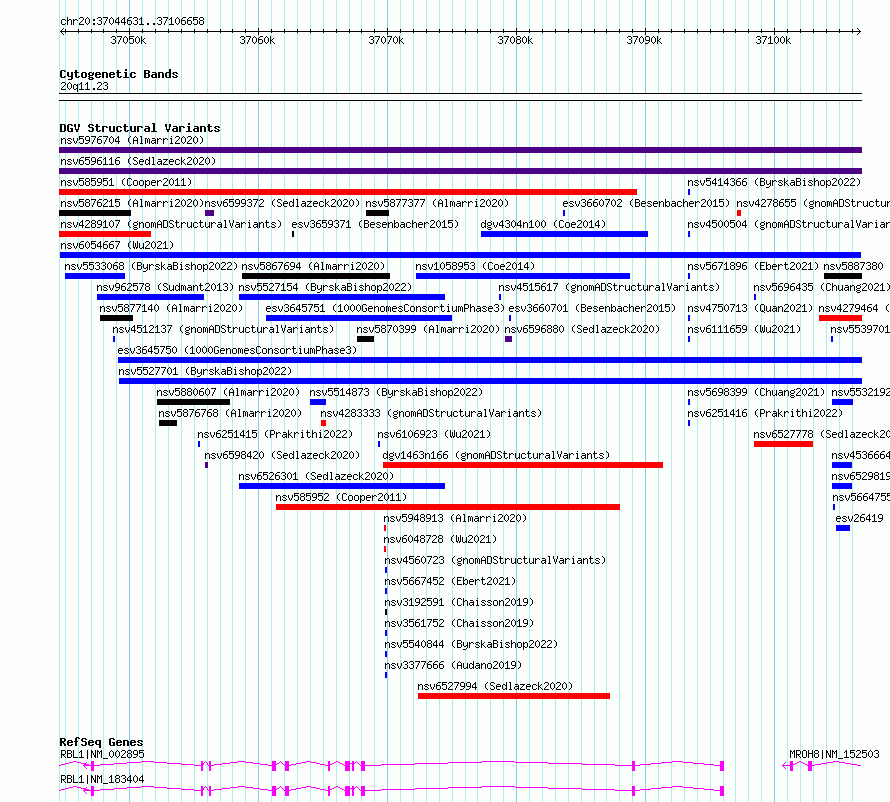Click the nsv585952 (Cooper2011) red bar

[448, 507]
